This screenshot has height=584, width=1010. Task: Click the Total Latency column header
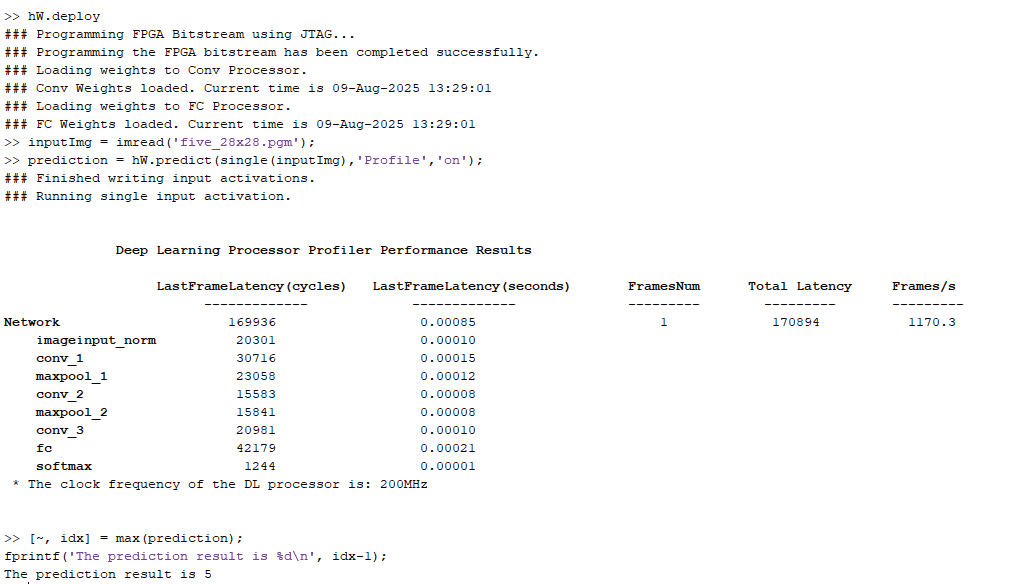point(799,286)
